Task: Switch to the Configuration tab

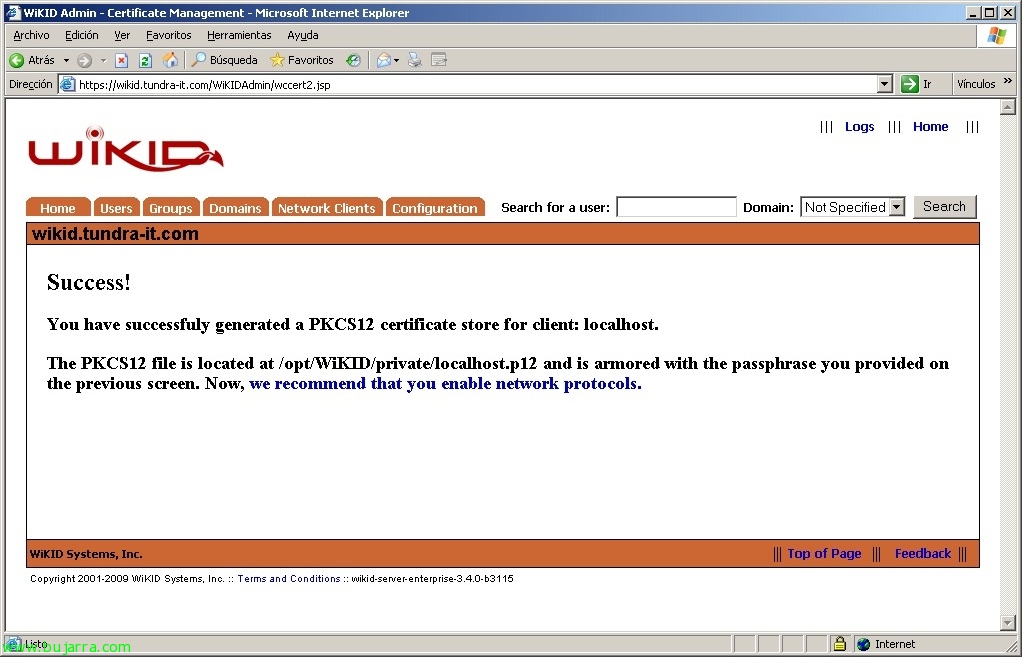Action: [x=435, y=207]
